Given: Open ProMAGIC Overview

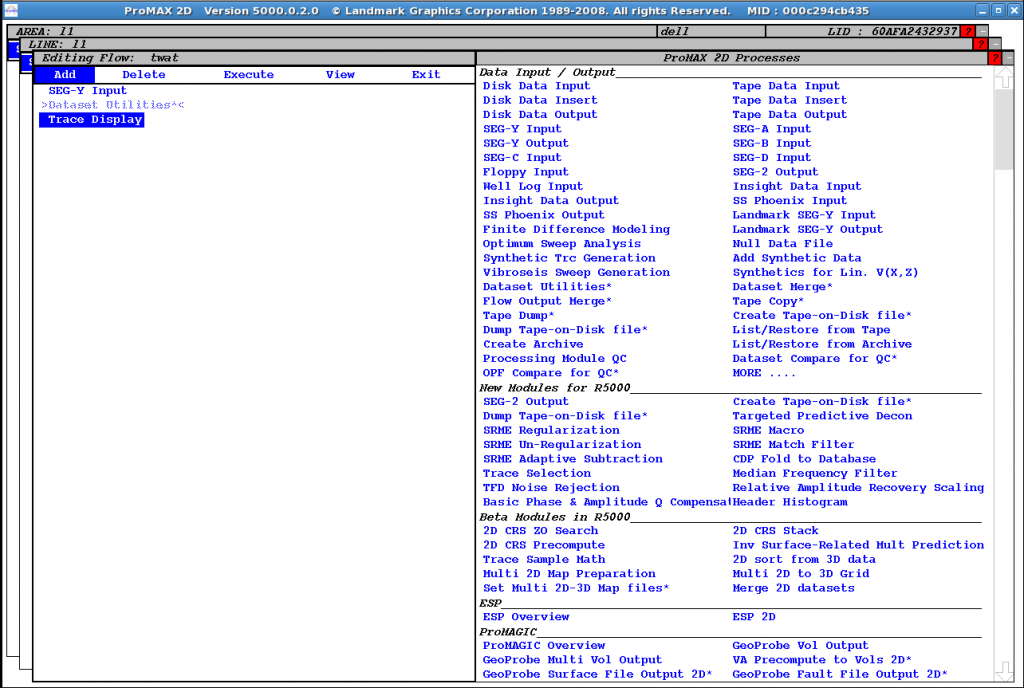Looking at the screenshot, I should pos(544,646).
